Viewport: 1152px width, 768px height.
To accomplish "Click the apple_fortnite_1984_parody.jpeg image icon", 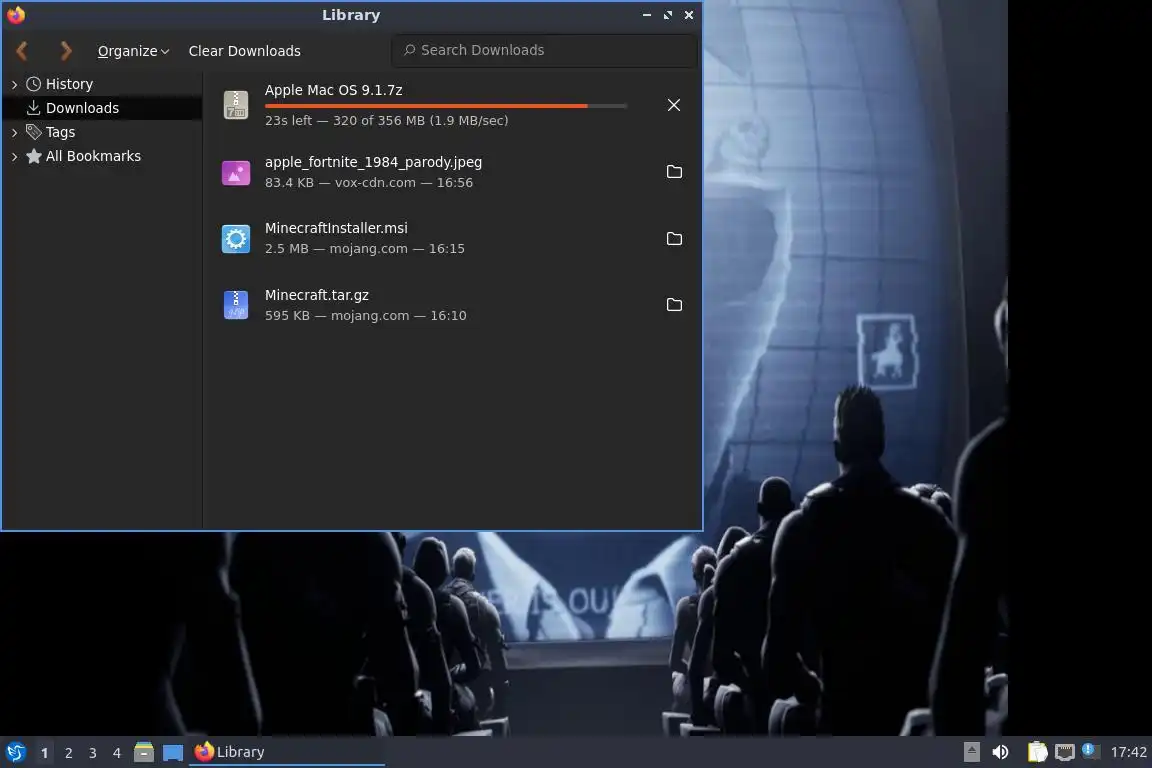I will point(236,173).
